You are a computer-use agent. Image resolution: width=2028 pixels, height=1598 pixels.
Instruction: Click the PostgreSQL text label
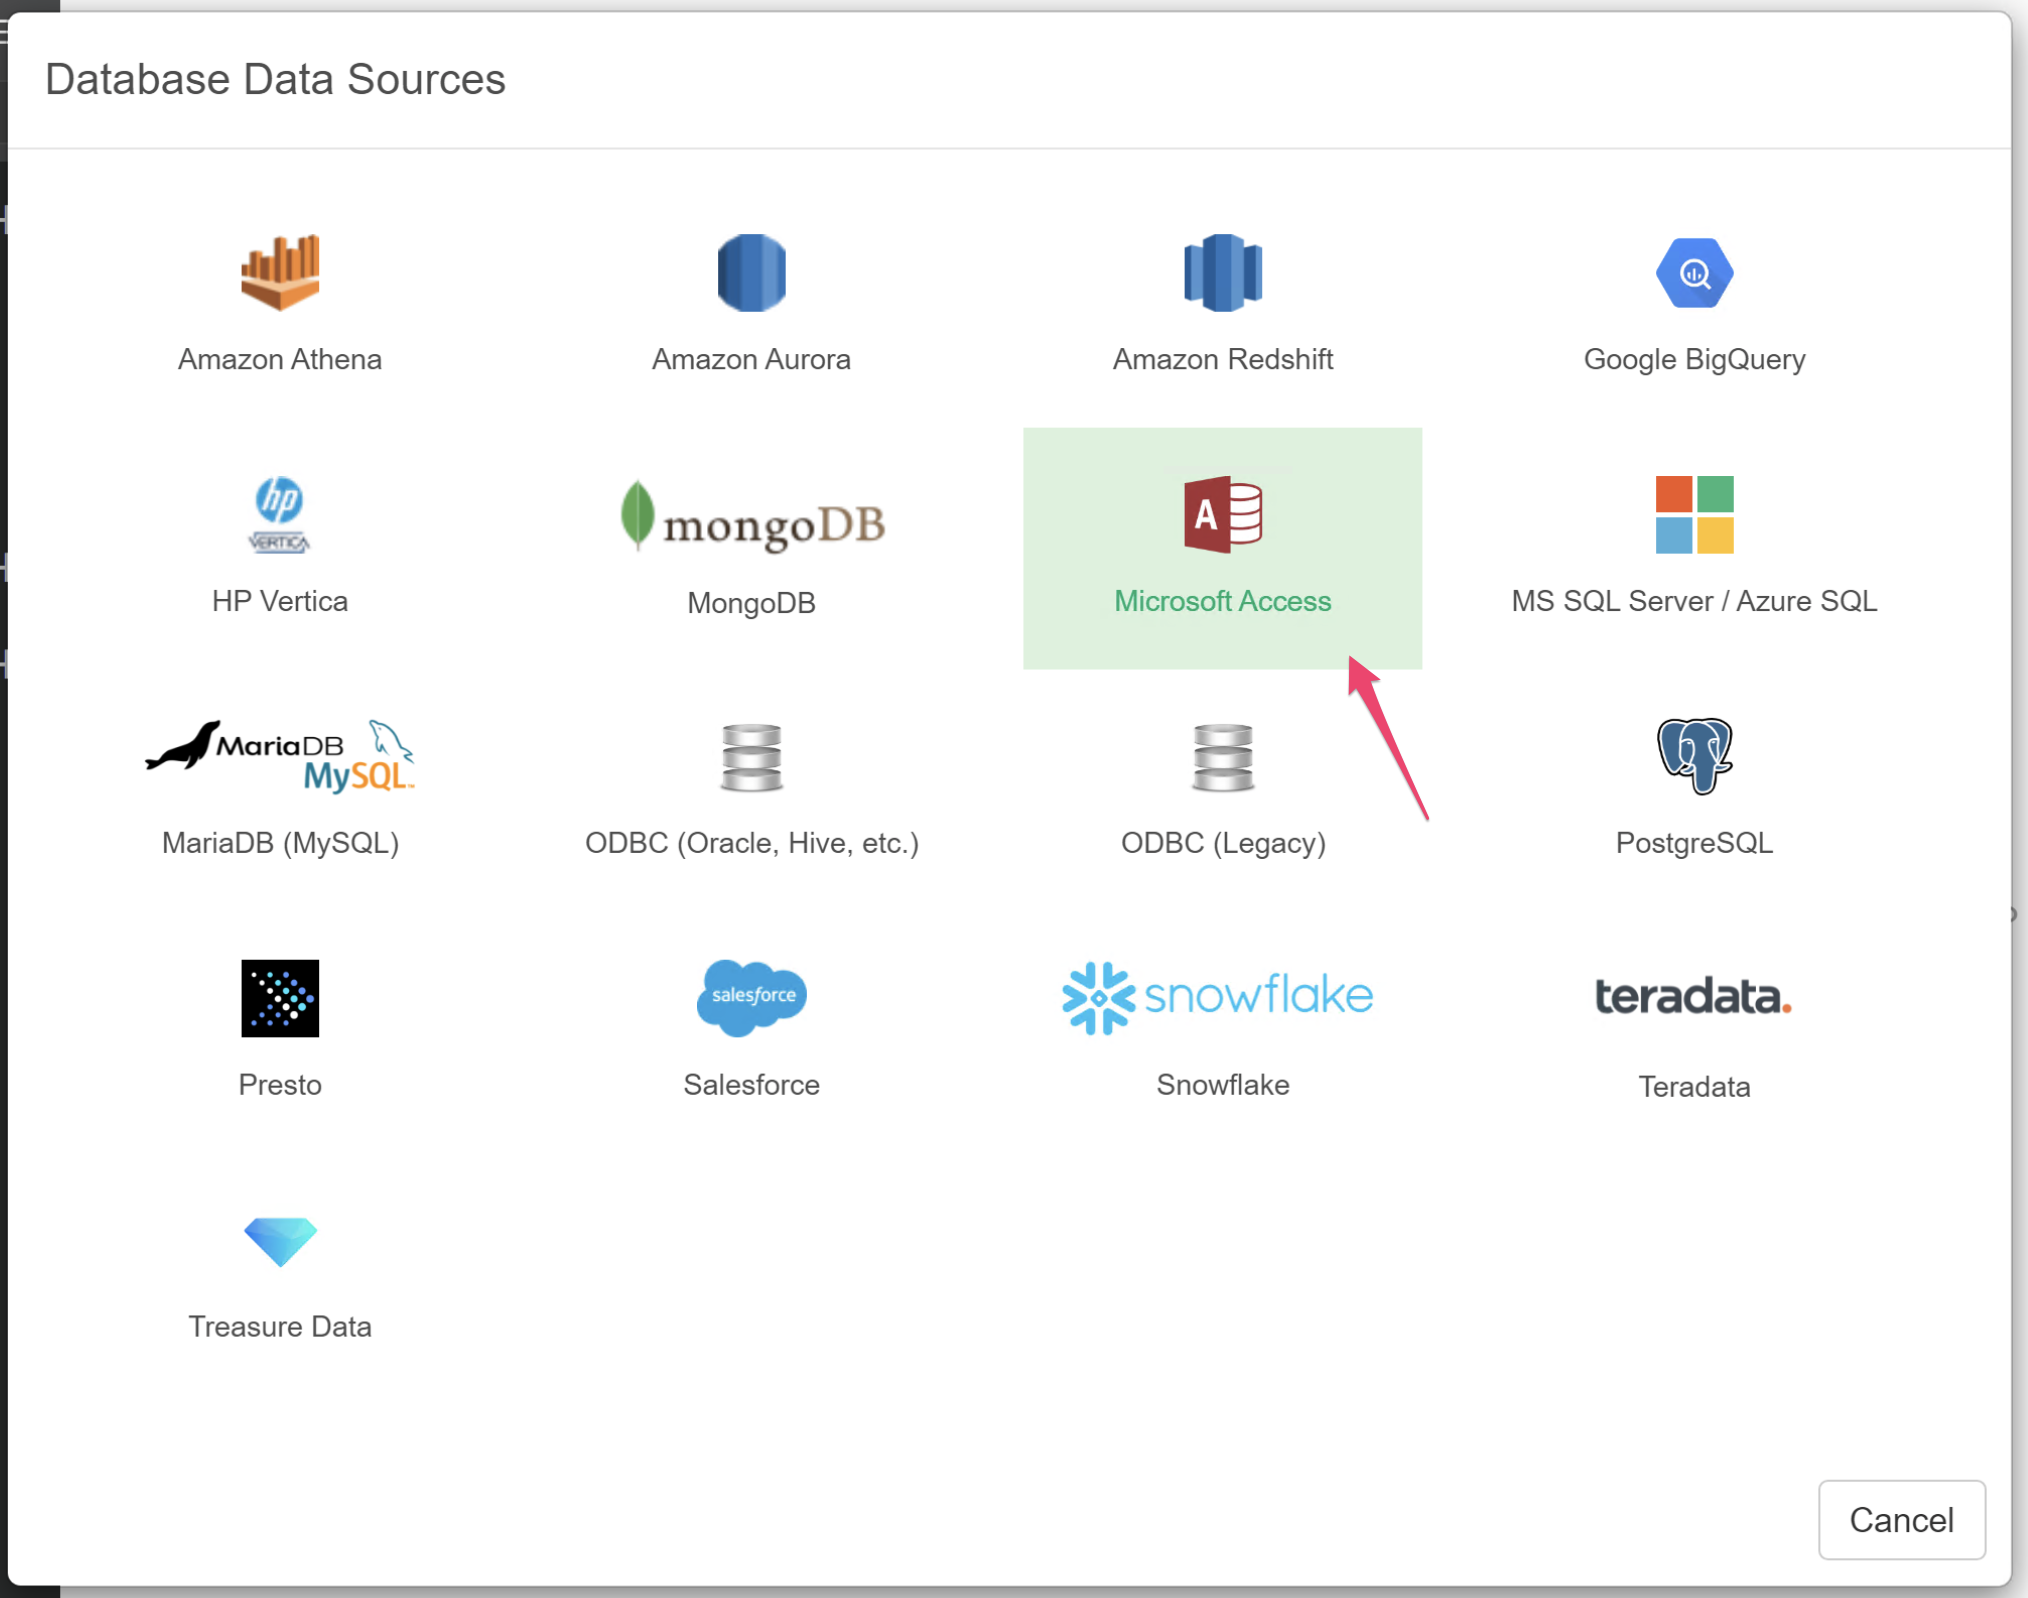[x=1694, y=843]
